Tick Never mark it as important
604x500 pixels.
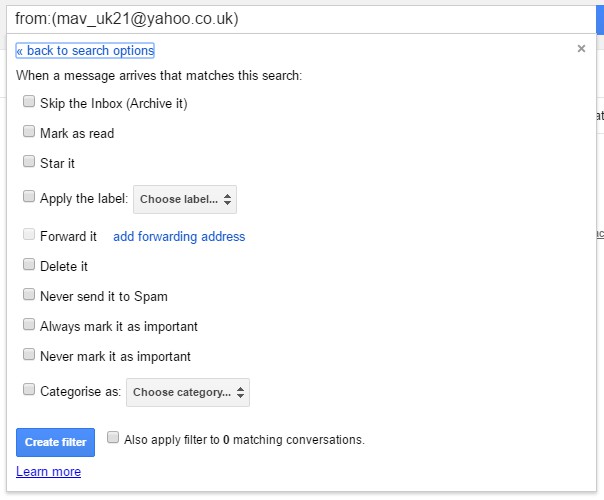(29, 356)
